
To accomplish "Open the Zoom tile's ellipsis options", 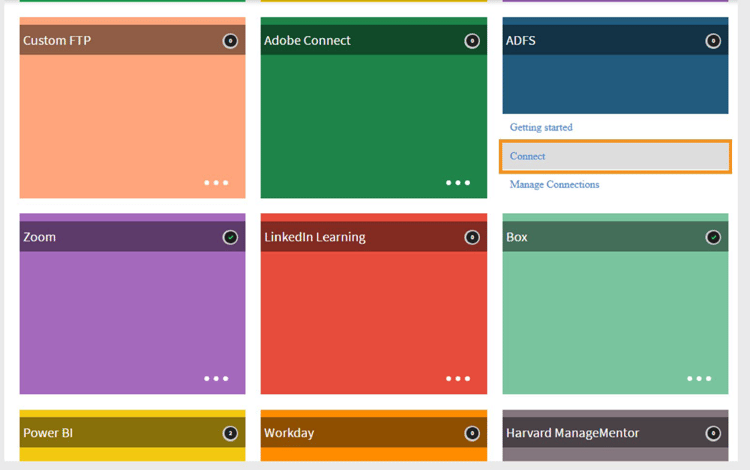I will (216, 379).
